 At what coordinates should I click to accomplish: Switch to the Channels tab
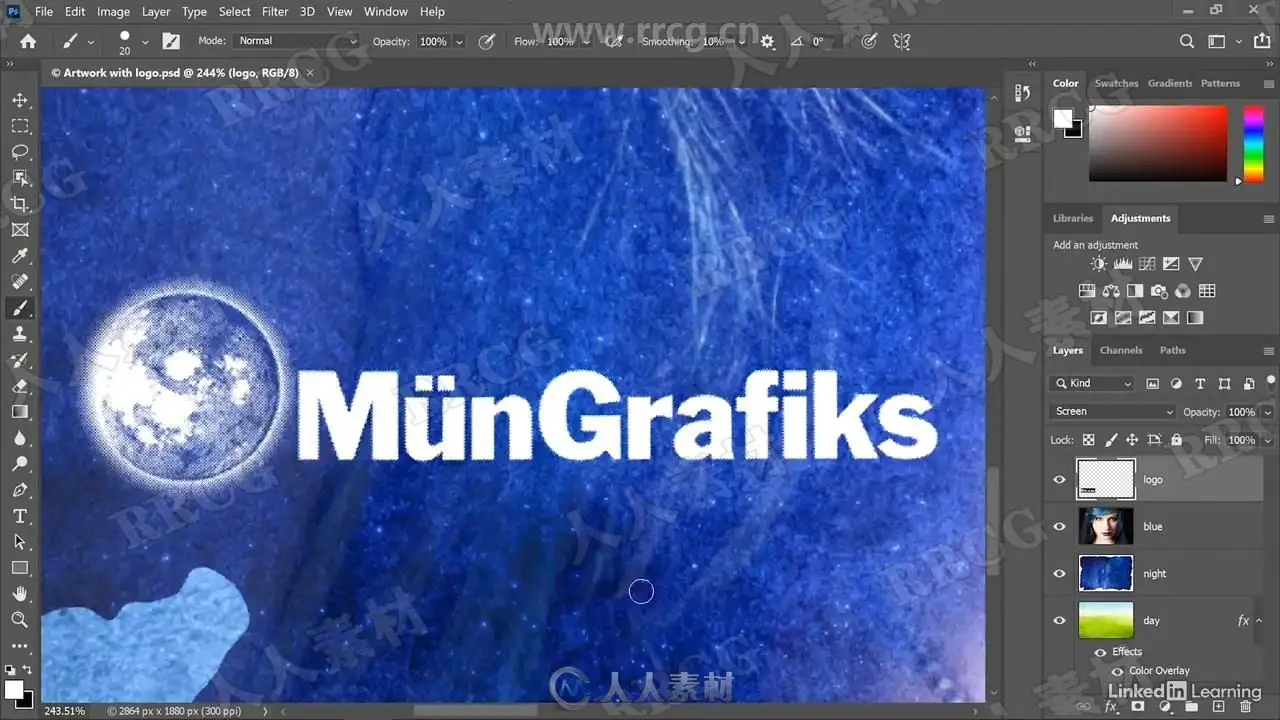(x=1121, y=350)
